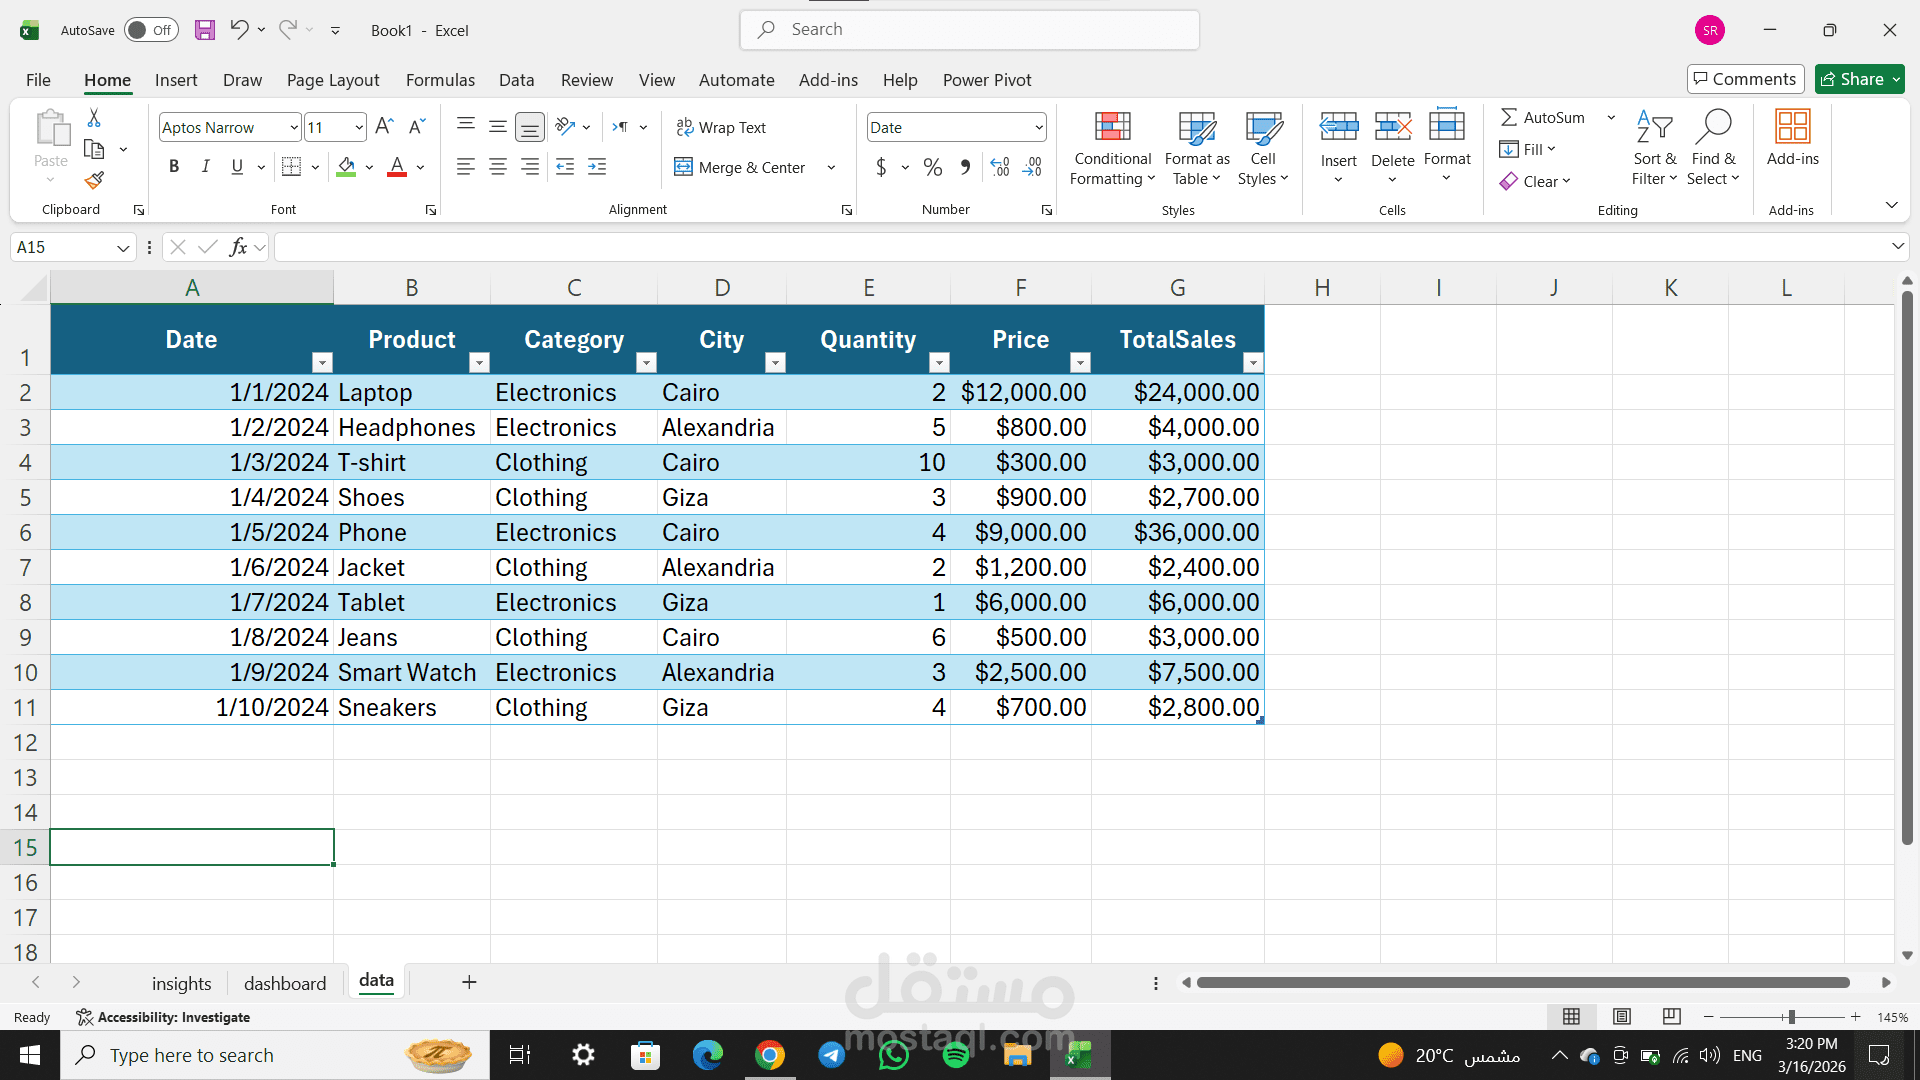This screenshot has height=1080, width=1920.
Task: Switch to the dashboard sheet tab
Action: (x=285, y=983)
